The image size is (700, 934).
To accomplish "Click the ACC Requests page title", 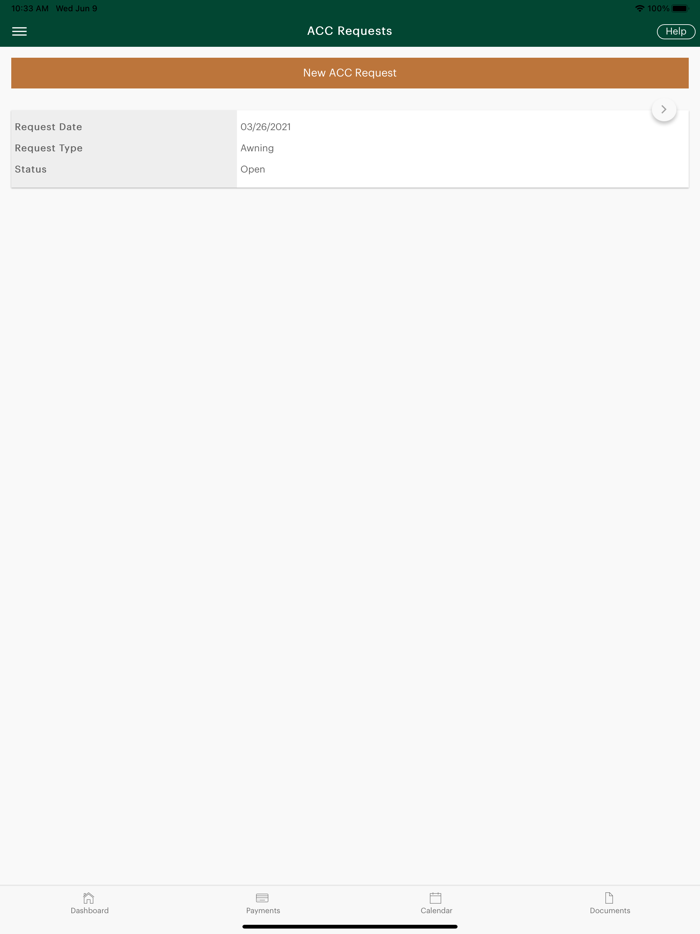I will coord(350,31).
